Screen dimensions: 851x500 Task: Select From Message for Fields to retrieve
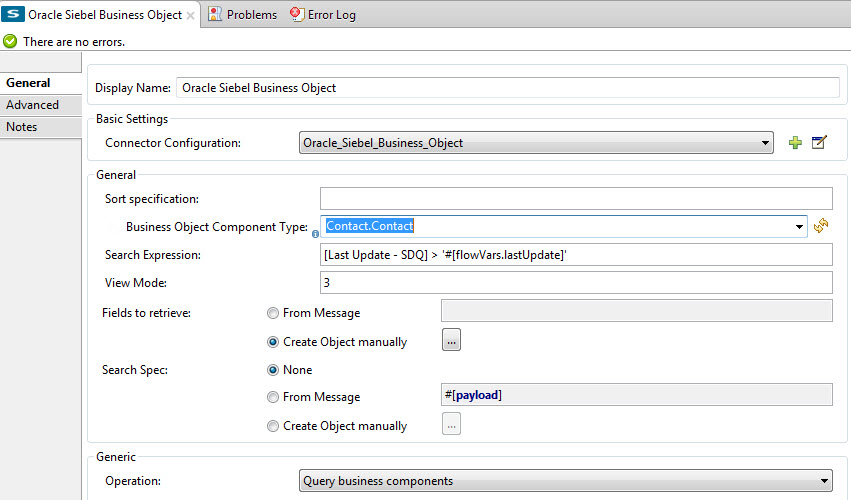pos(273,313)
